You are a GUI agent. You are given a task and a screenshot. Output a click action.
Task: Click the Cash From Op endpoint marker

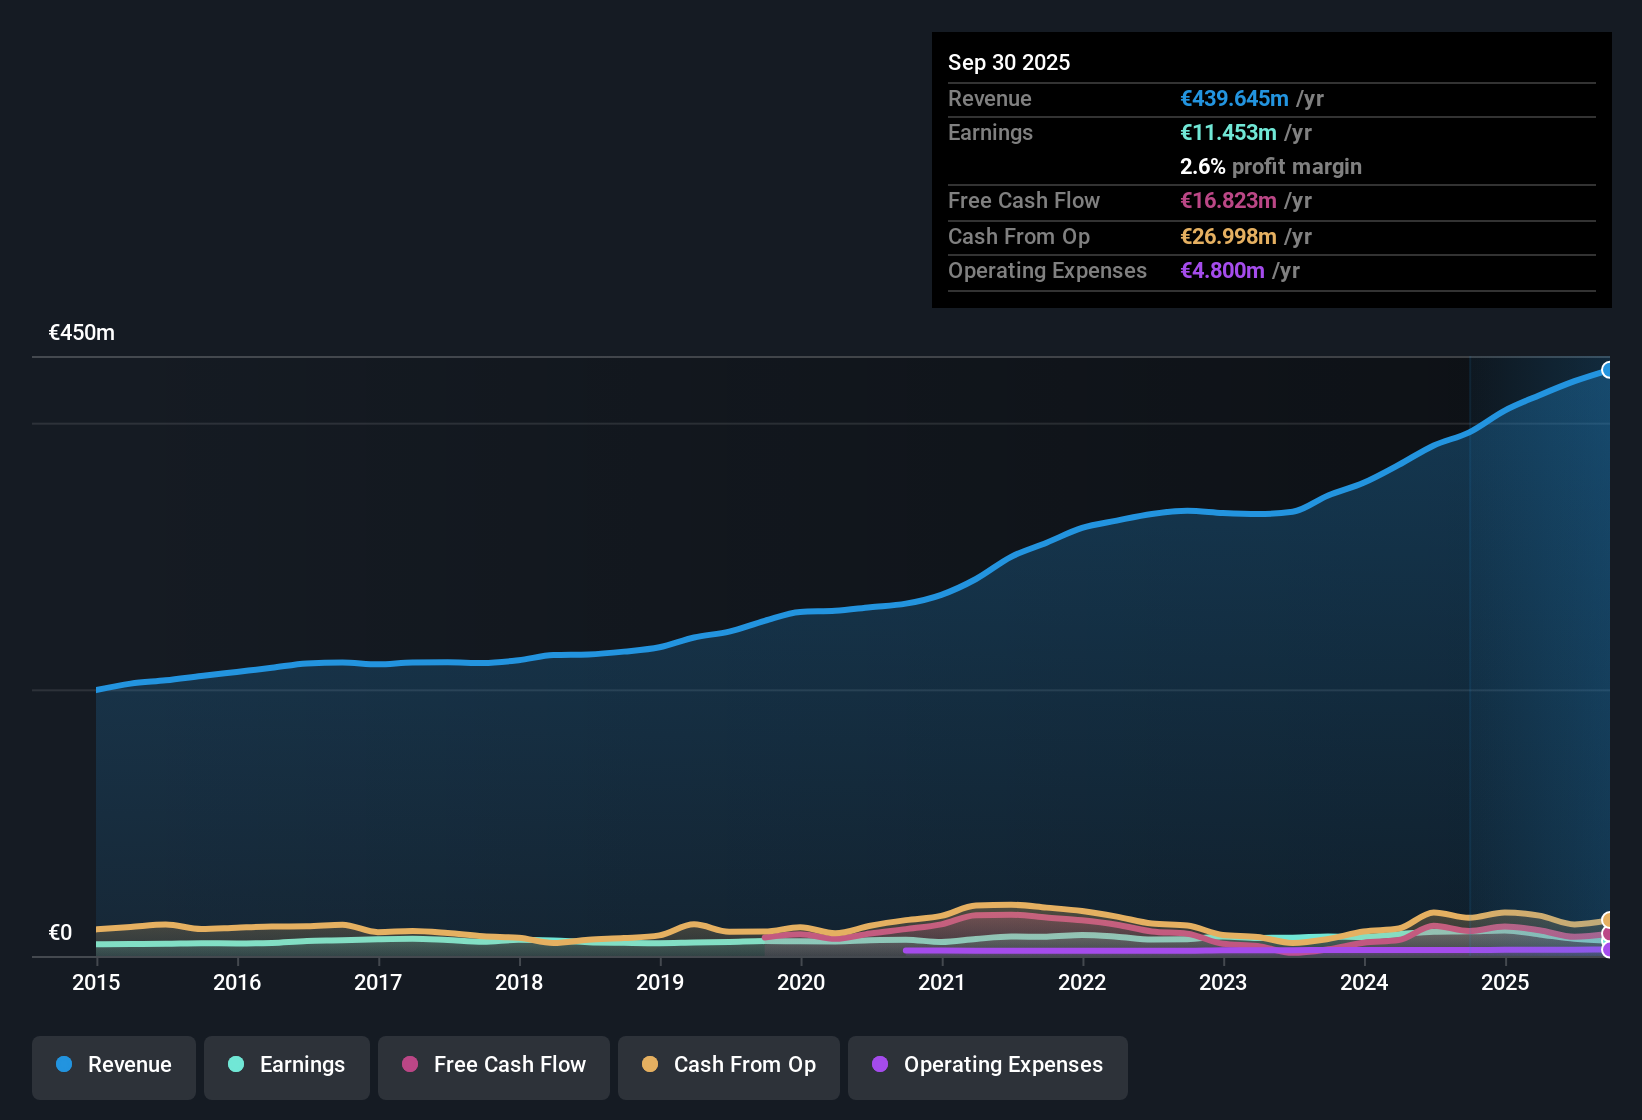pos(1609,917)
